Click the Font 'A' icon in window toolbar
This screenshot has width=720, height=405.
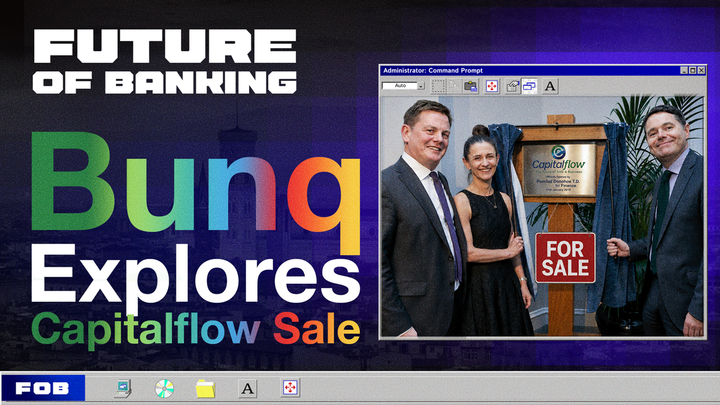click(550, 86)
